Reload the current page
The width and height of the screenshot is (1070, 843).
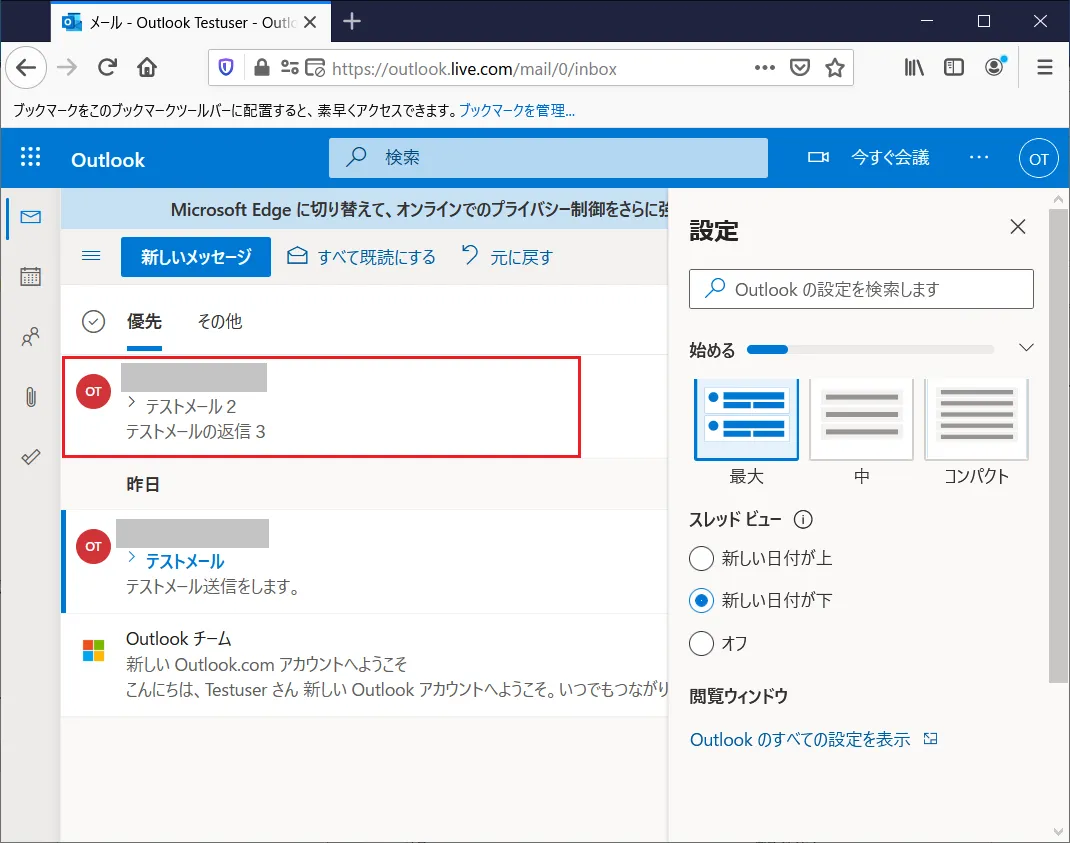pyautogui.click(x=107, y=67)
